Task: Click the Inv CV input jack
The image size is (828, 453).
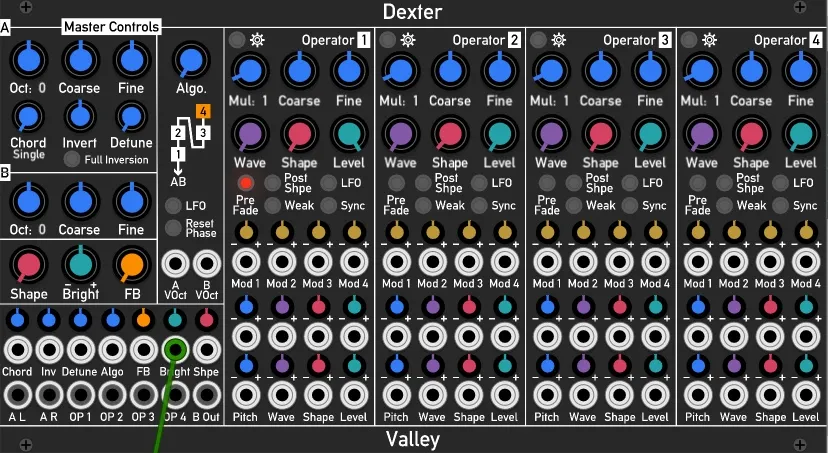Action: (49, 350)
